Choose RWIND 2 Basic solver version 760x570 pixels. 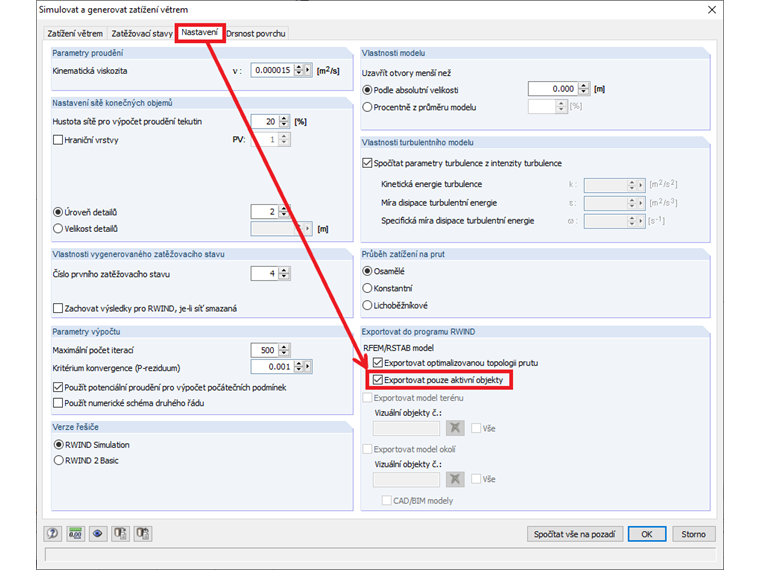(x=59, y=460)
